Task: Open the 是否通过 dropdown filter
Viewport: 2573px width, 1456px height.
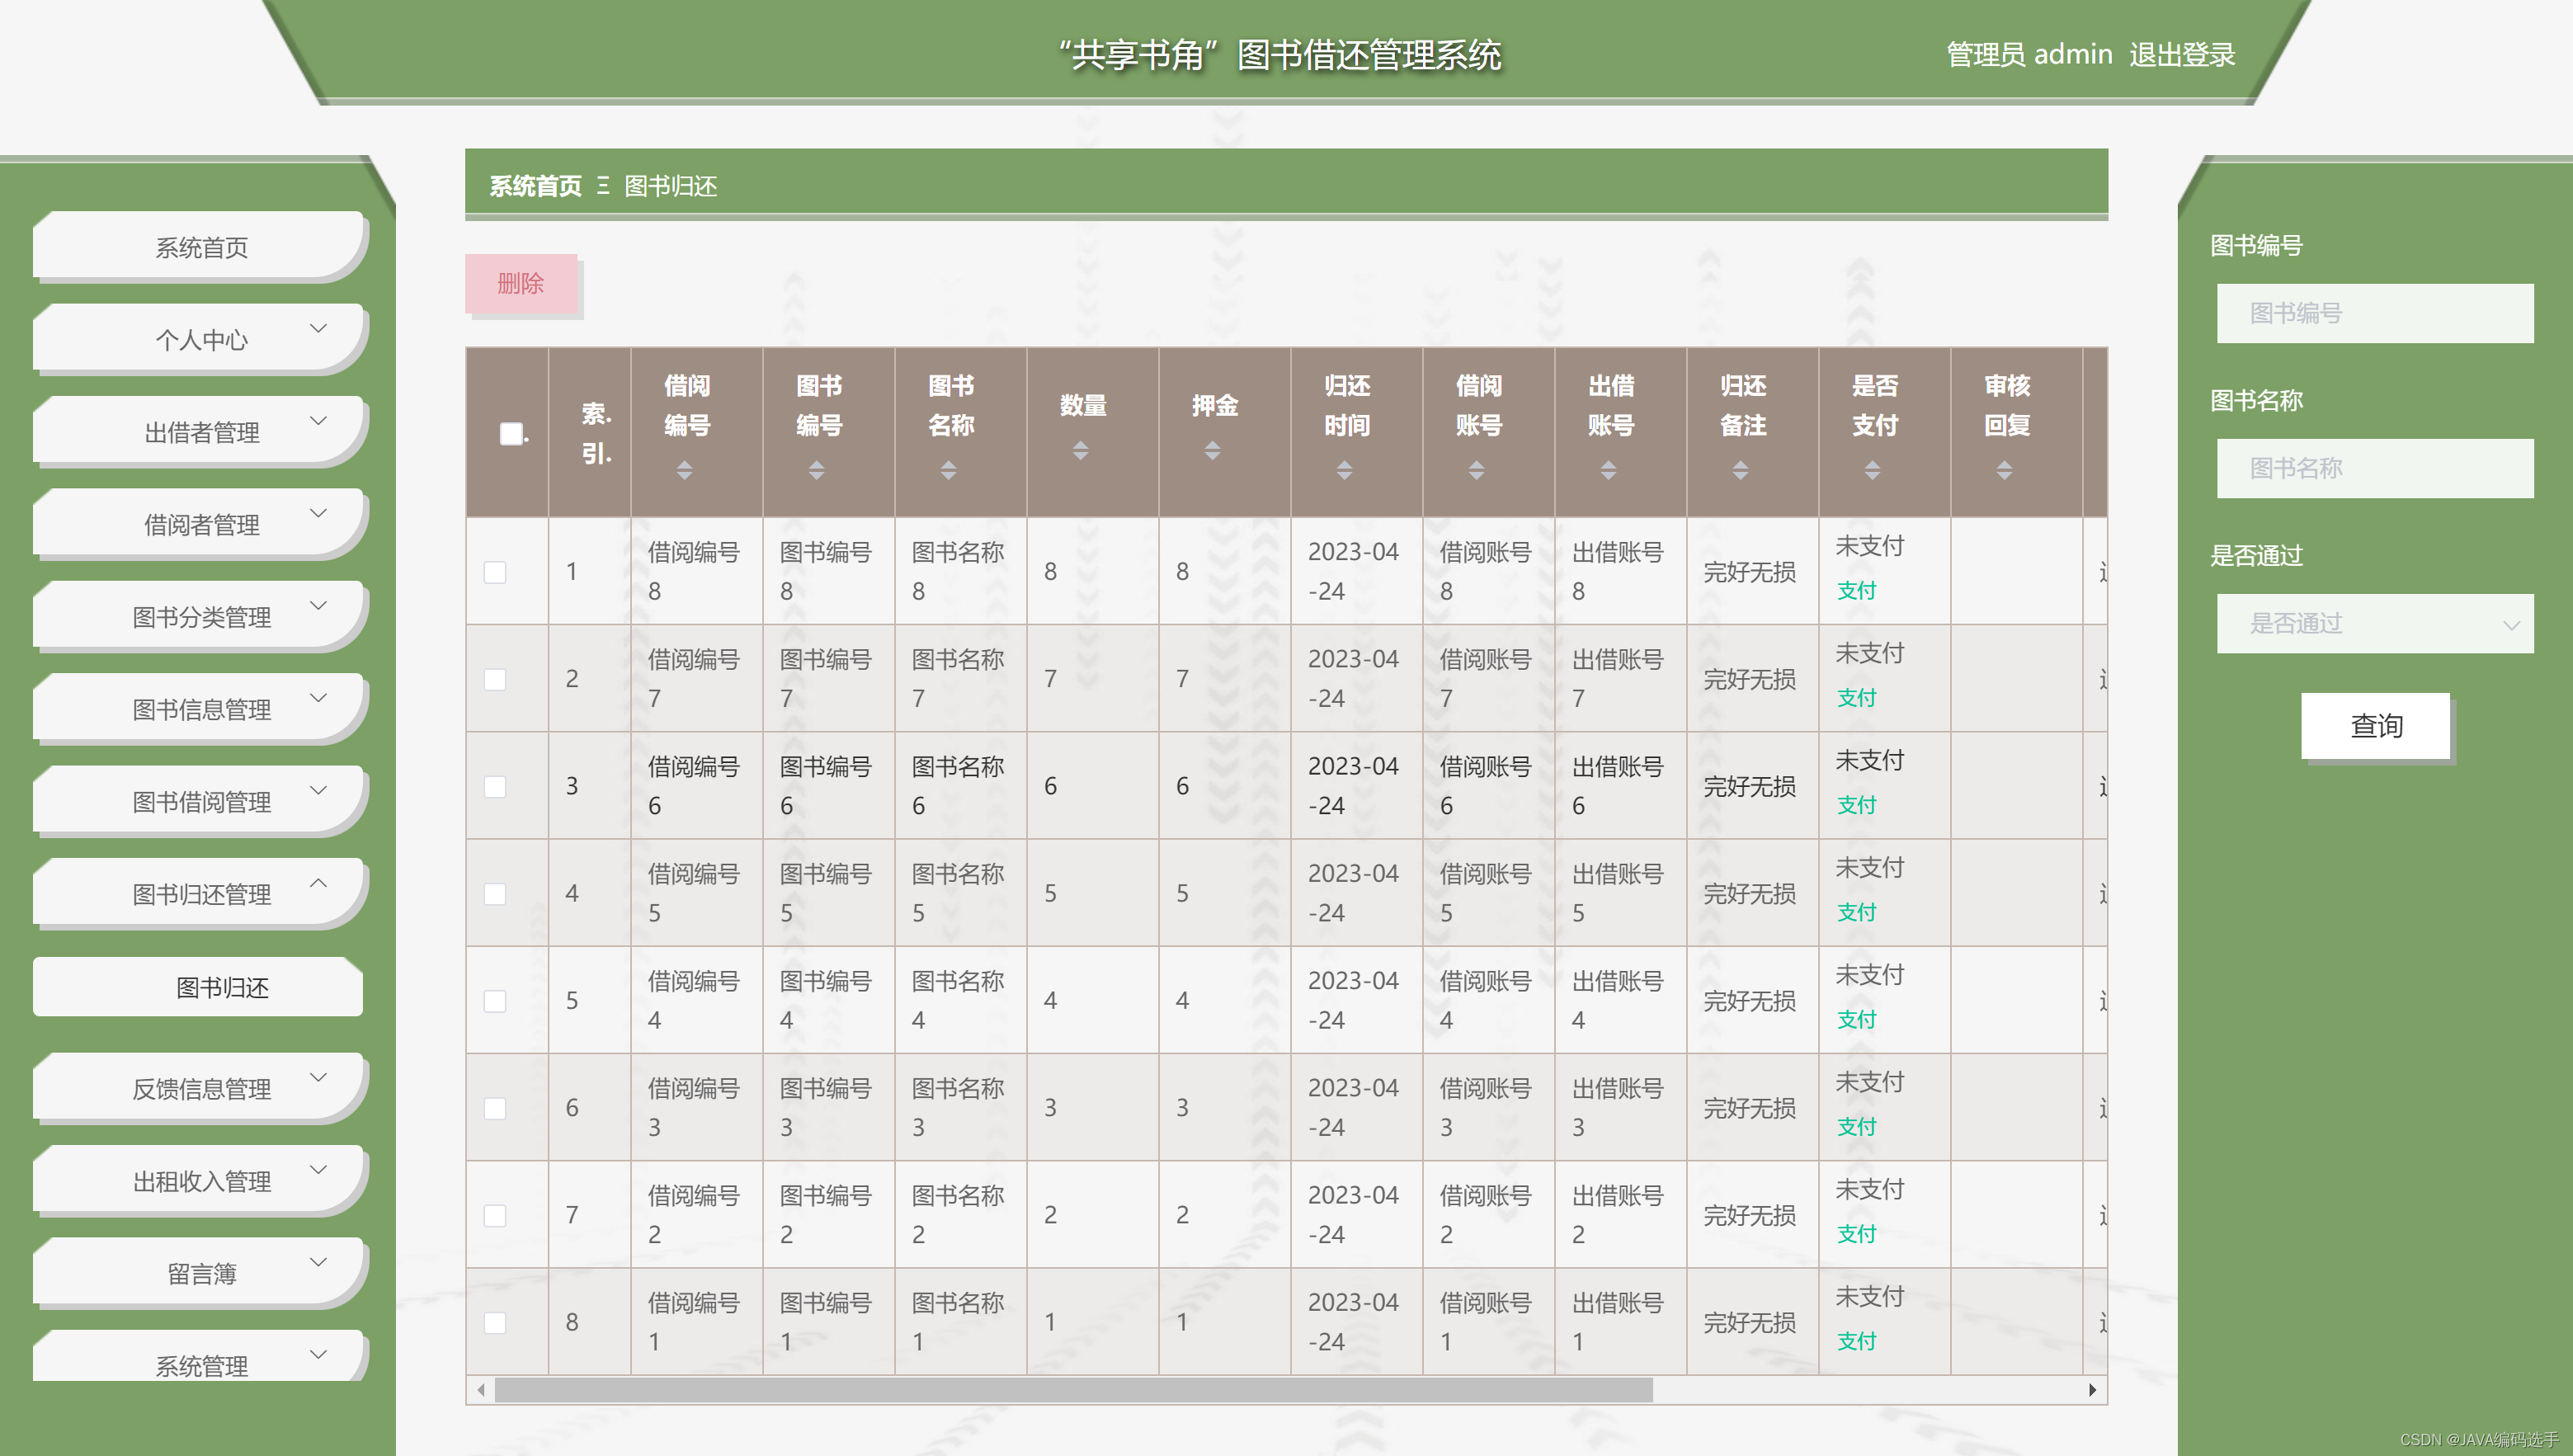Action: click(2374, 624)
